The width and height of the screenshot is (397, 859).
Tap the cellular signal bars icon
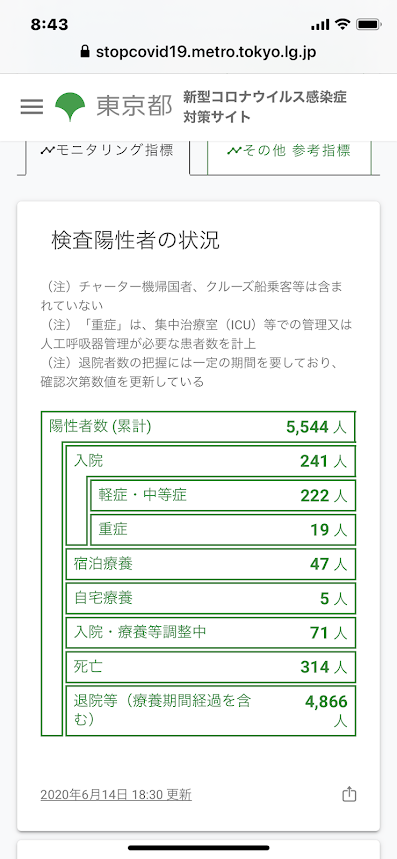(x=320, y=25)
